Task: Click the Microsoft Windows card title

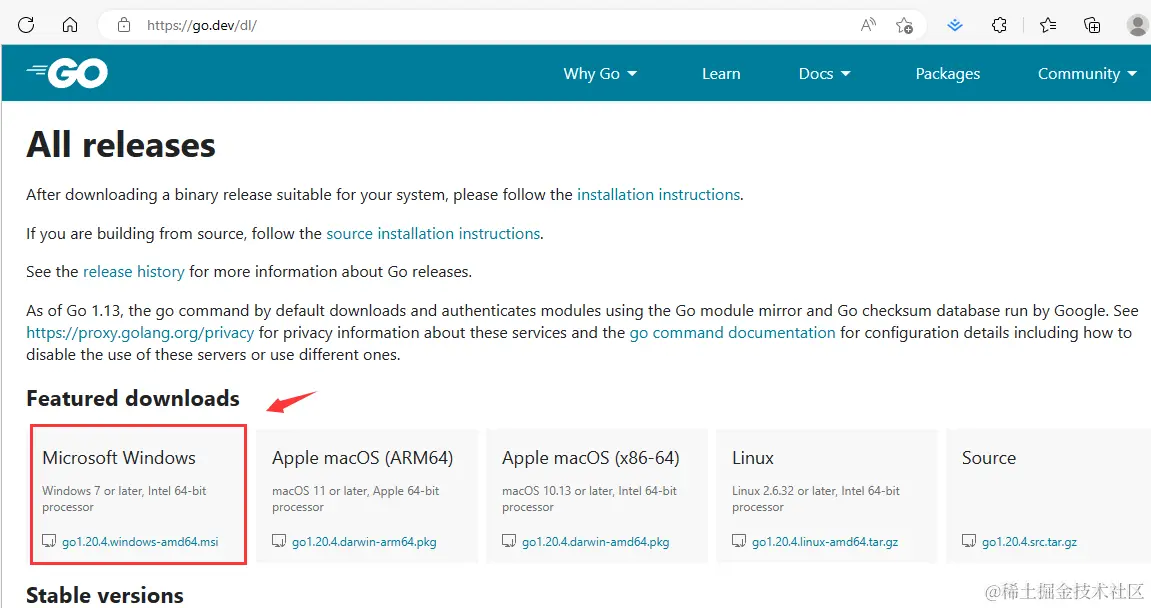Action: (119, 457)
